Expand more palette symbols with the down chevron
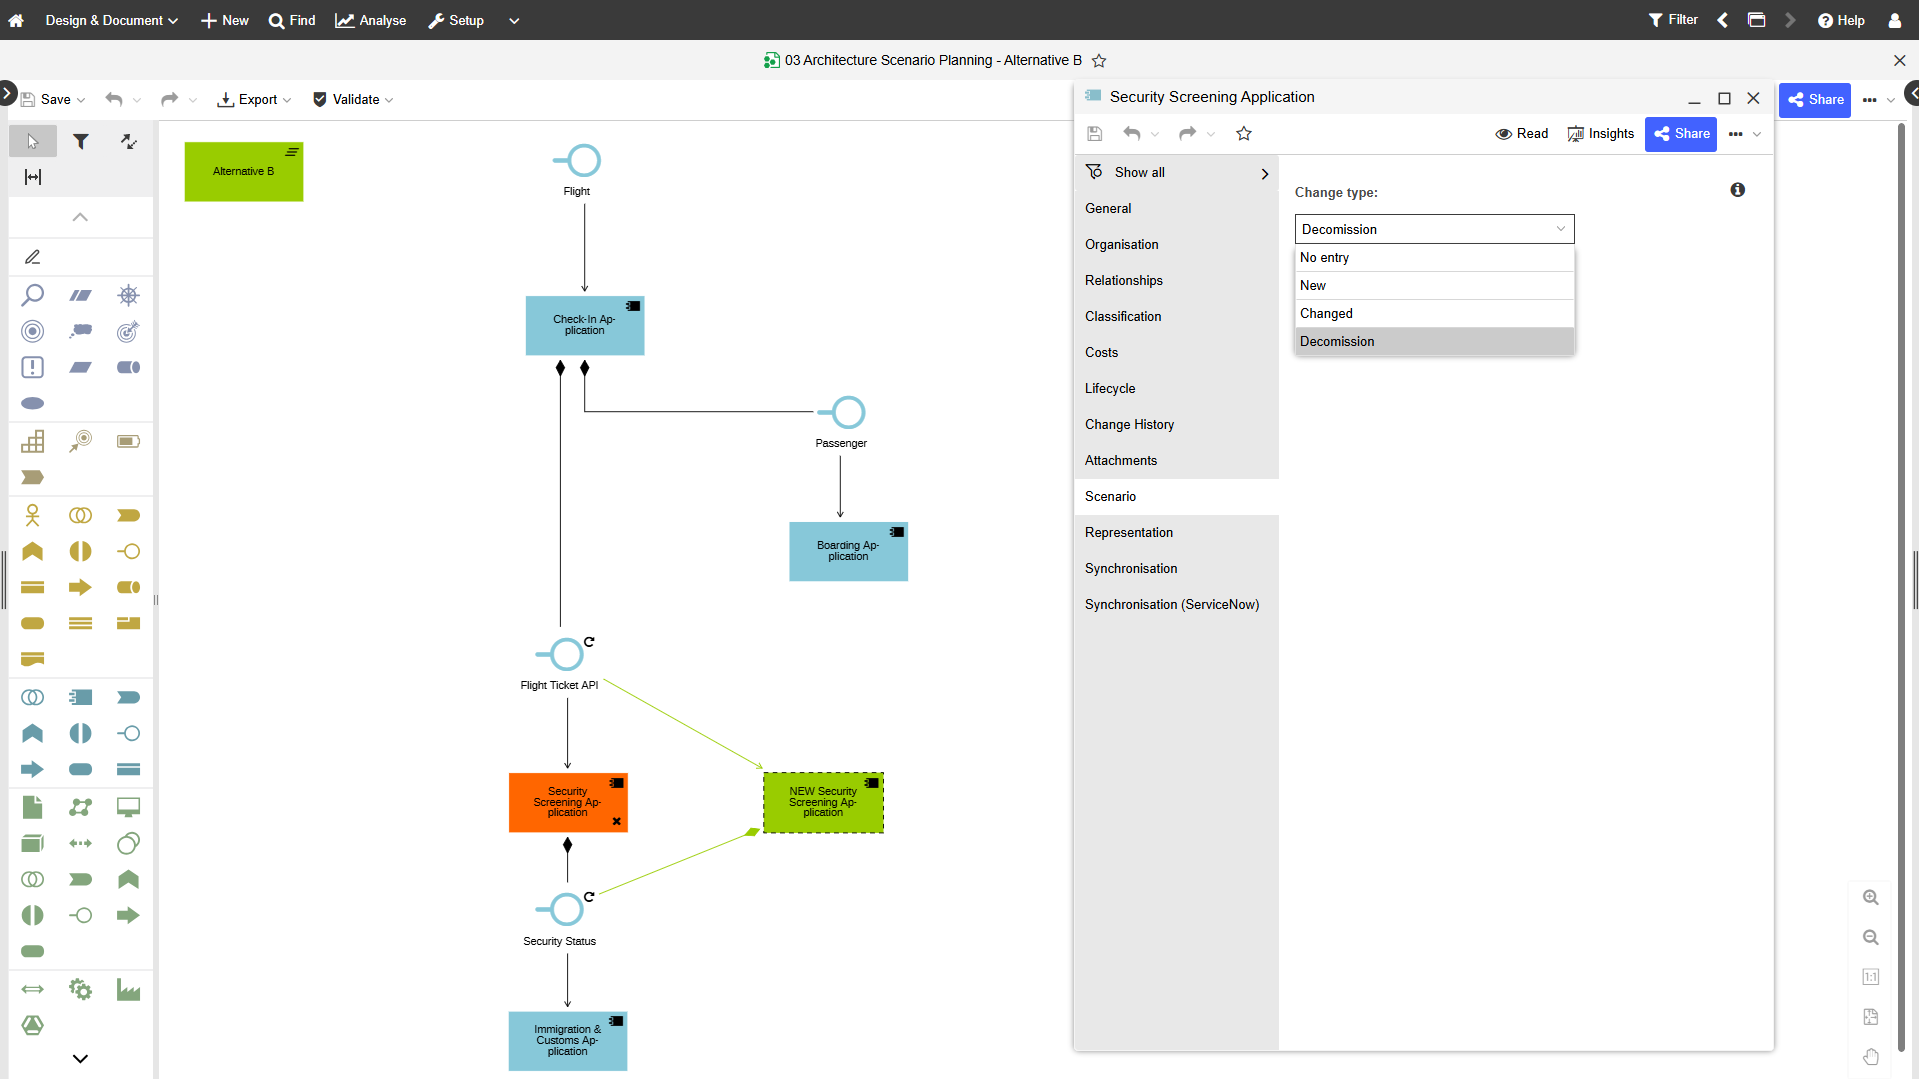The width and height of the screenshot is (1919, 1079). tap(81, 1058)
